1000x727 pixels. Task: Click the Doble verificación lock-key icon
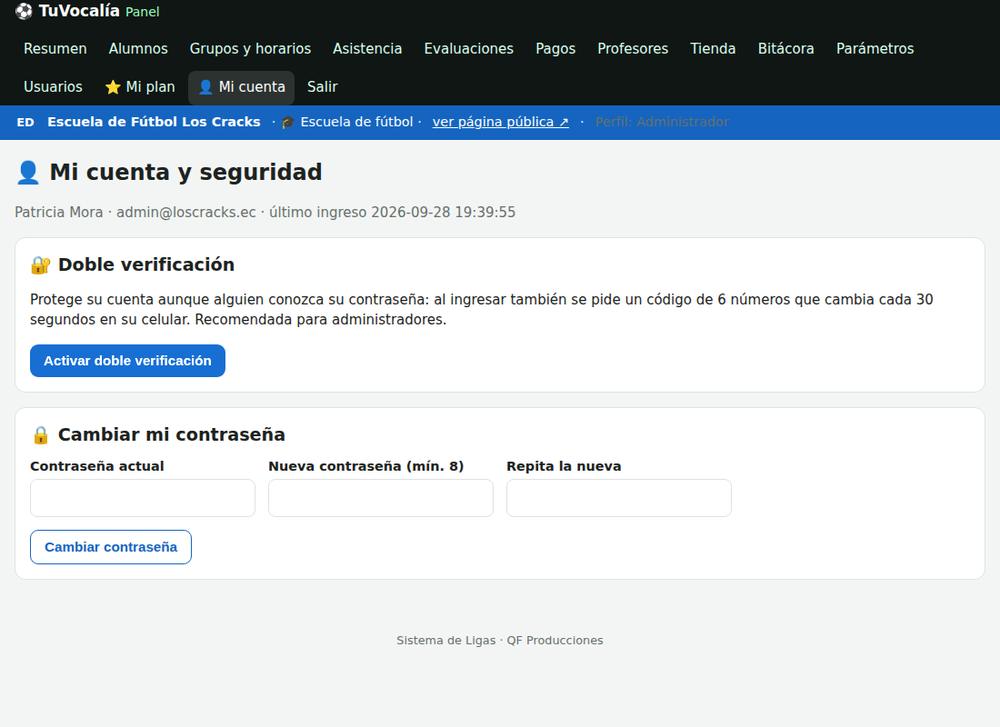(x=40, y=265)
